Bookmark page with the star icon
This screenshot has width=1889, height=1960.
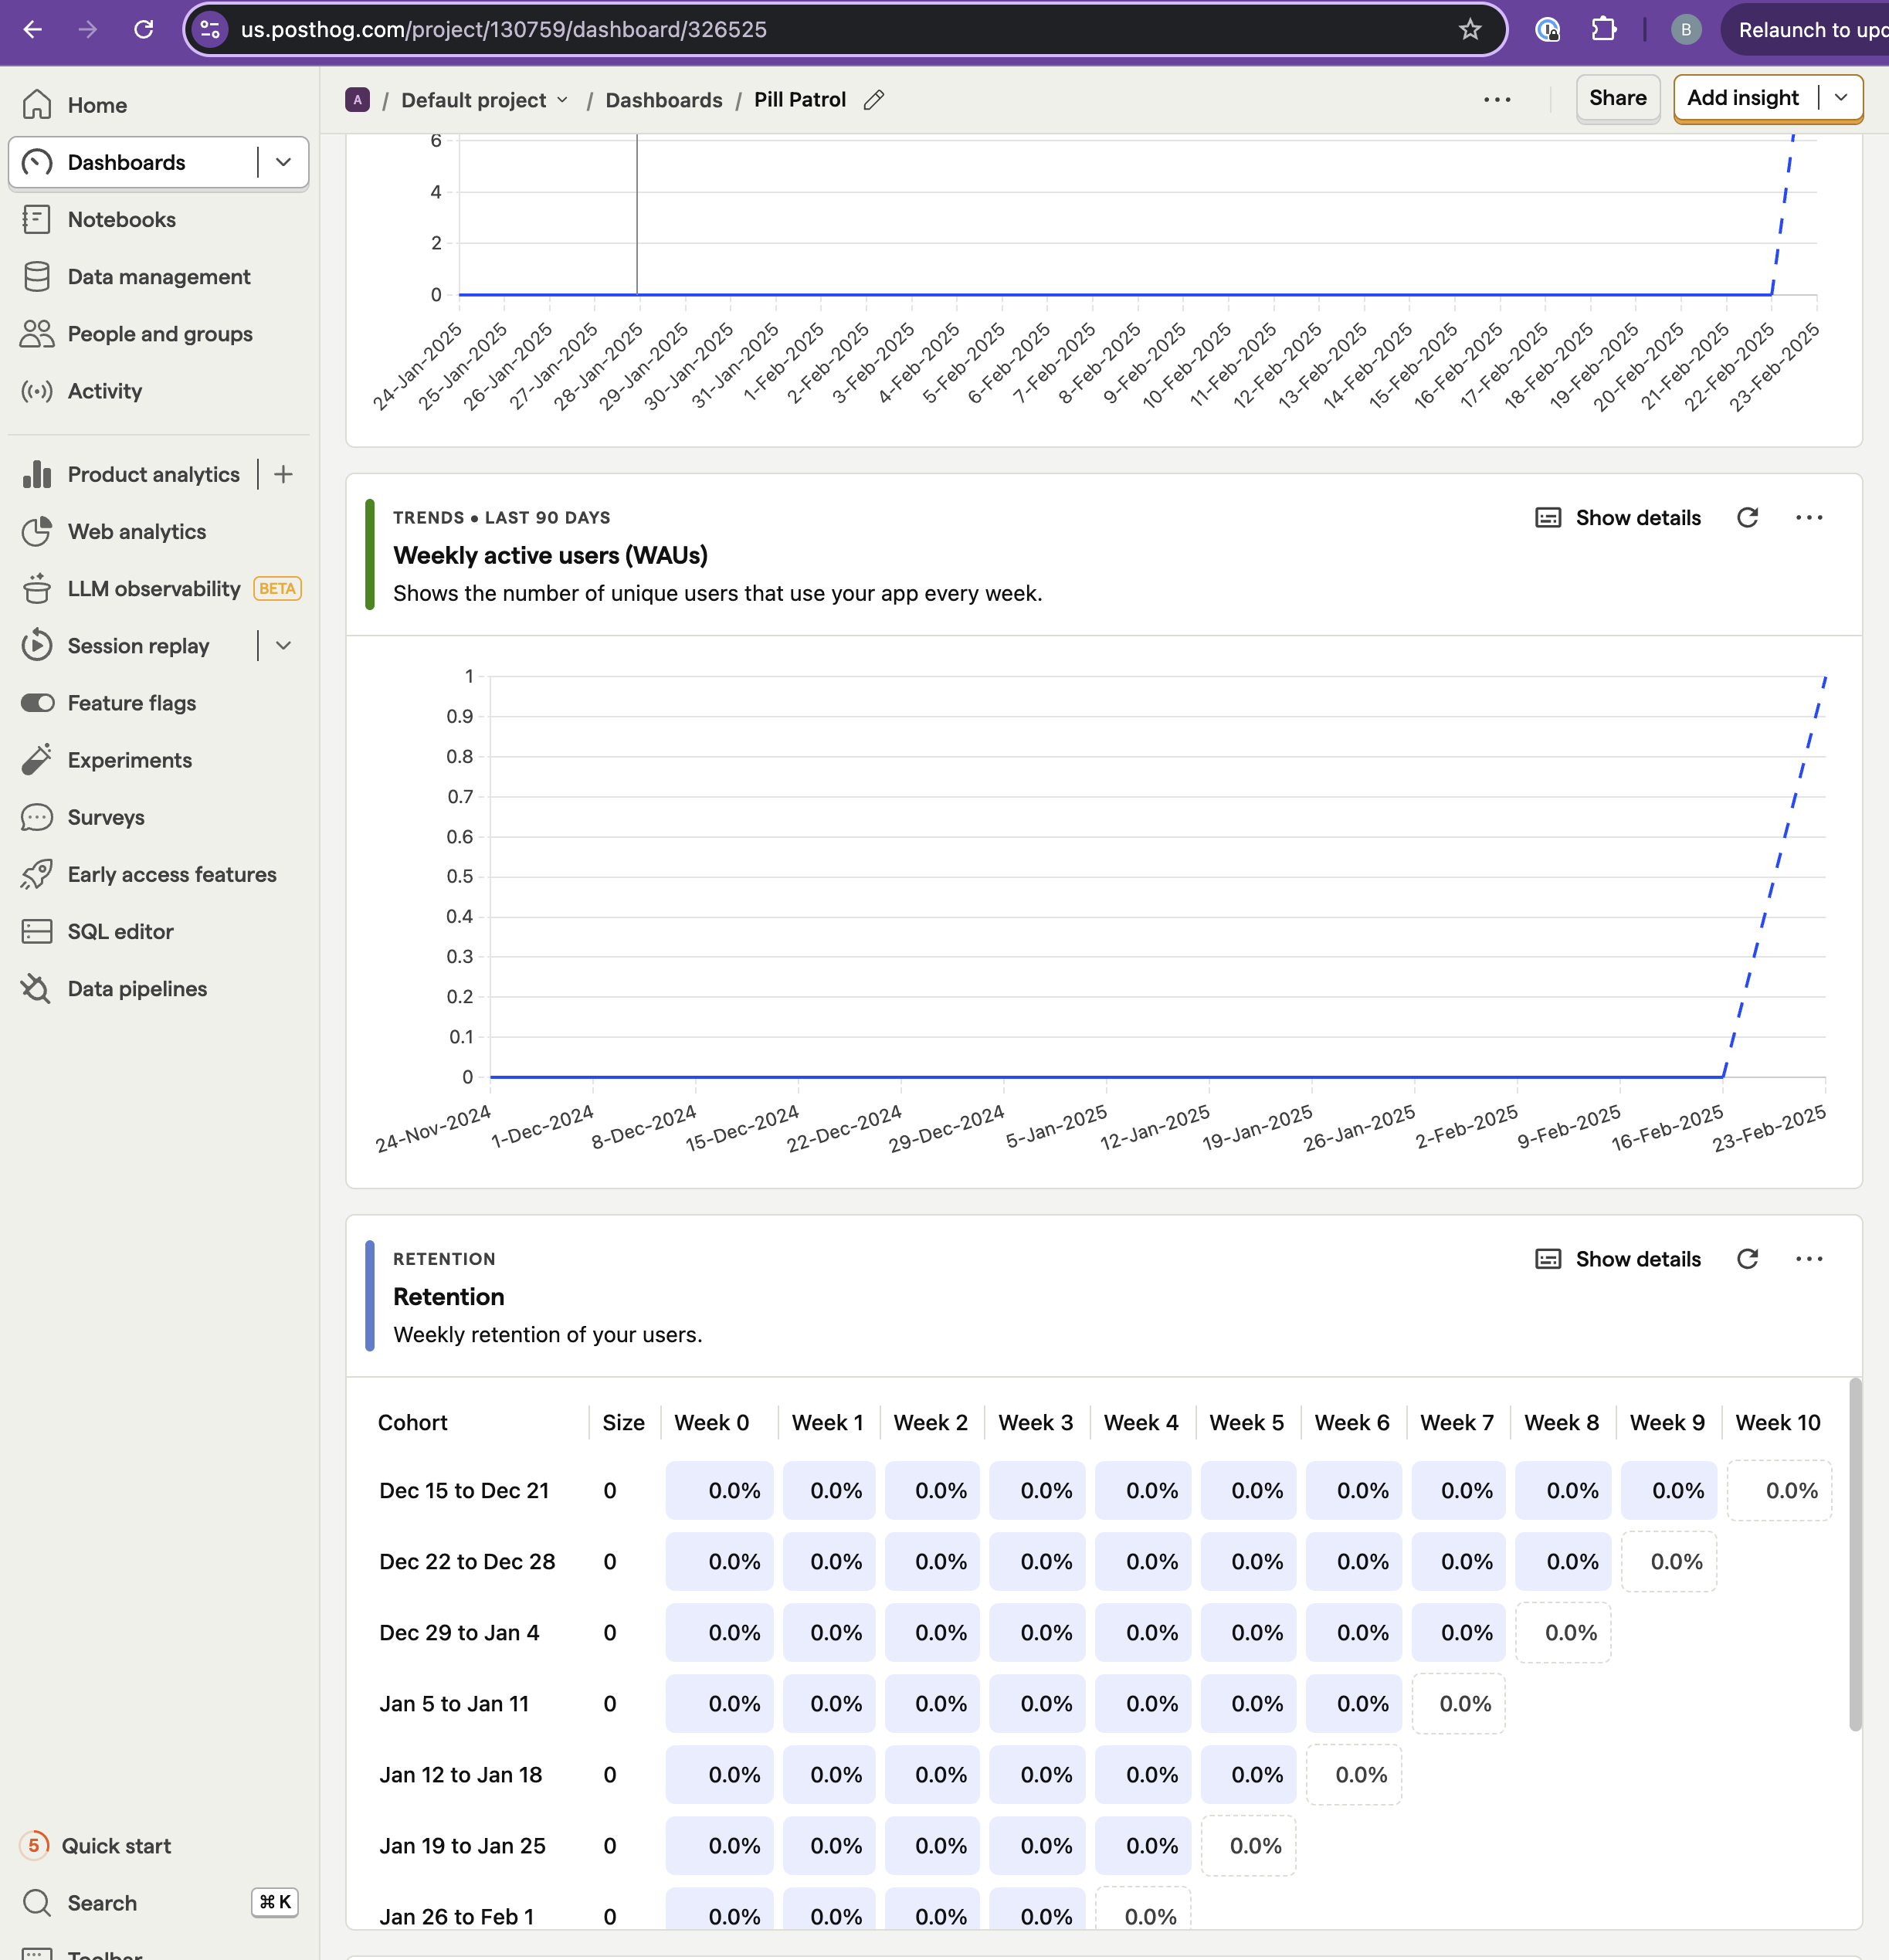click(1469, 29)
